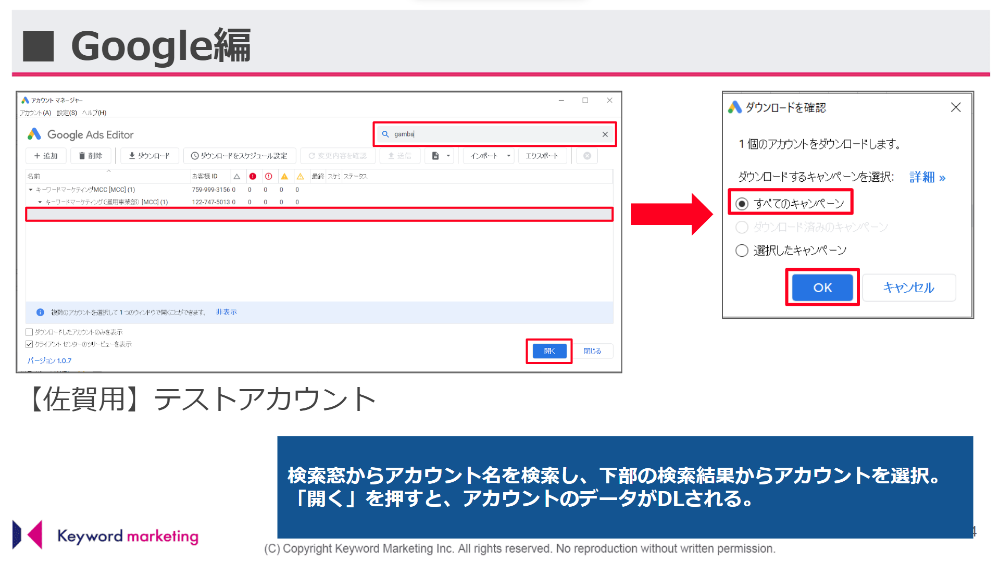Open the dropdown arrow beside document icon
Screen dimensions: 1000x562
[x=448, y=156]
